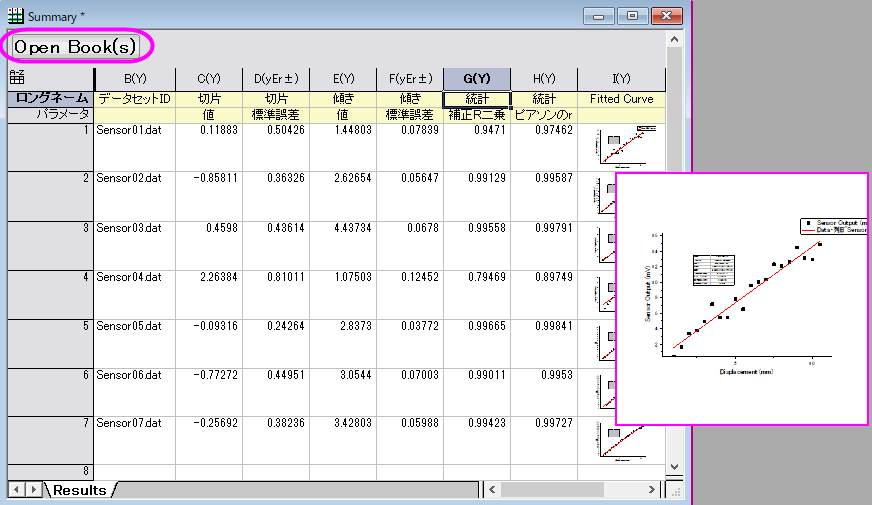Click the 補正R二乗 parameter cell
872x505 pixels.
[477, 115]
